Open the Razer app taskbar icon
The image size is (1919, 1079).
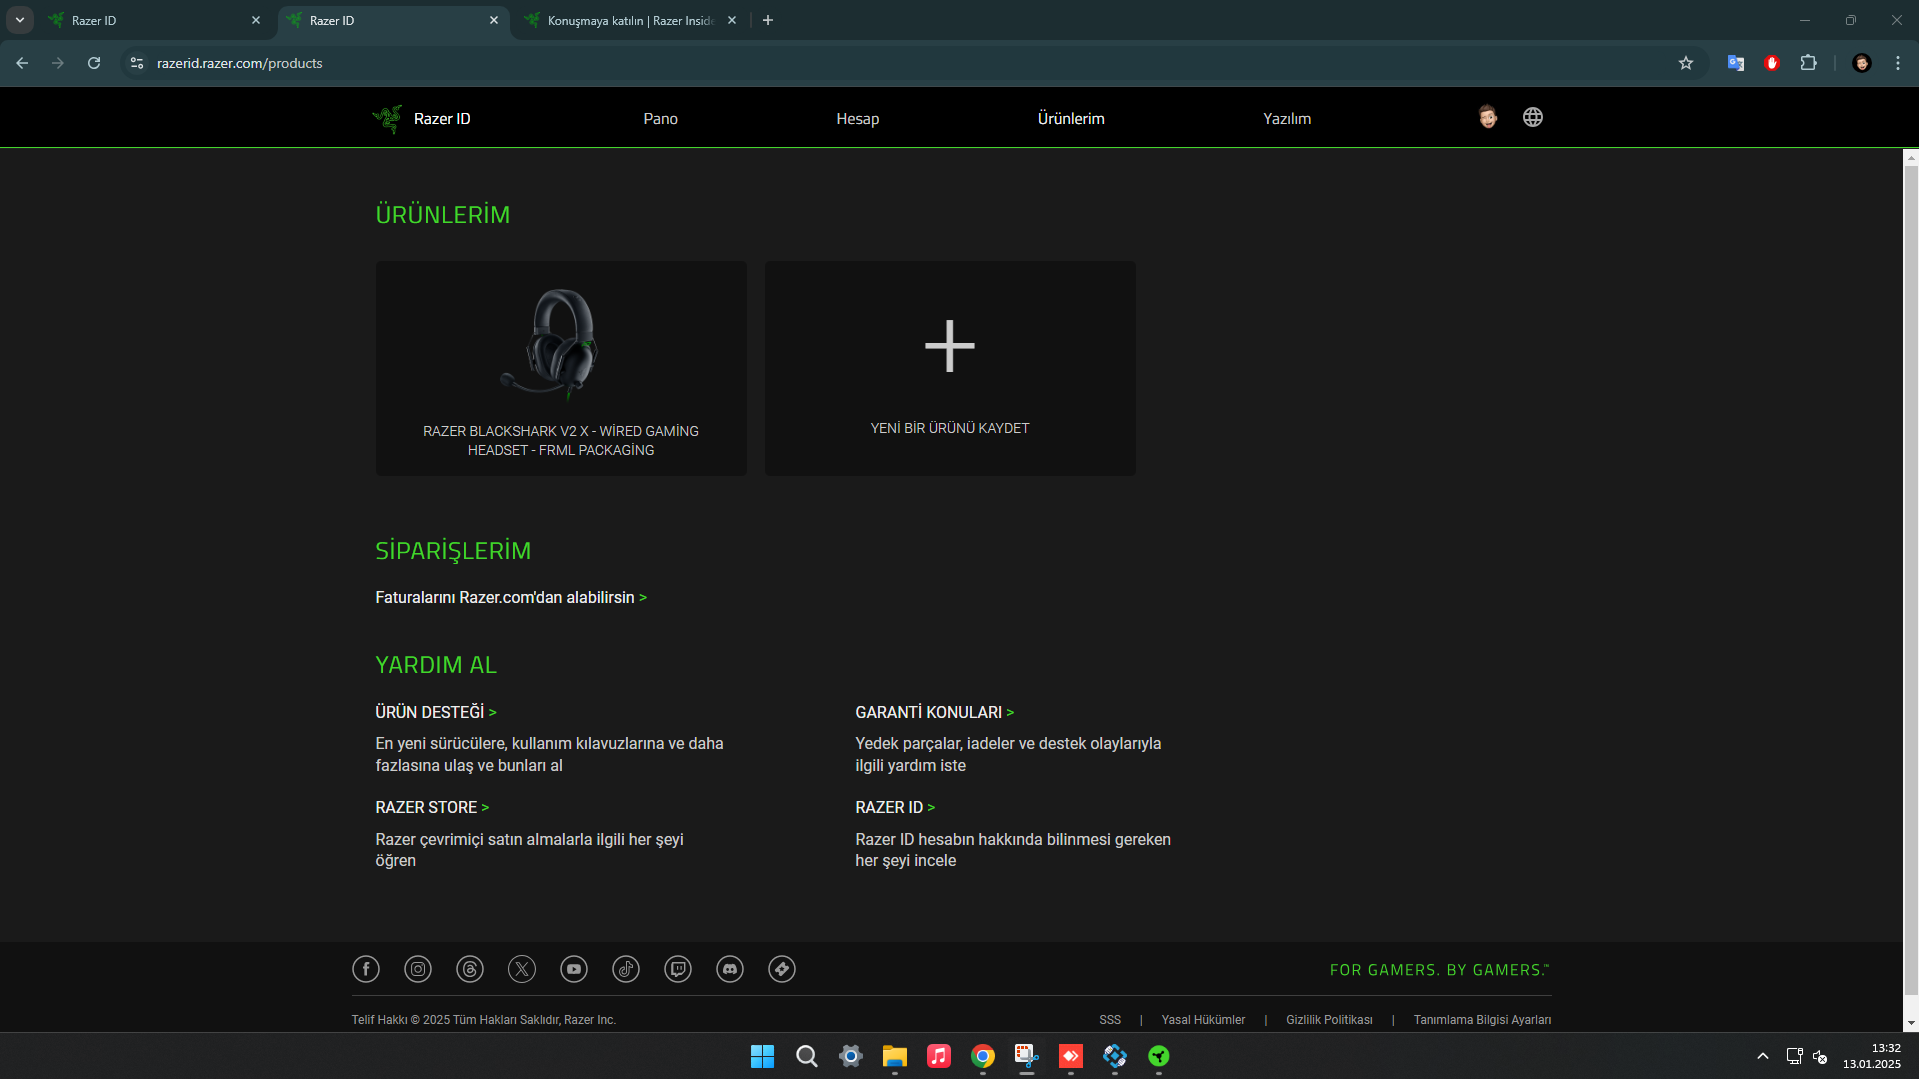pyautogui.click(x=1159, y=1056)
